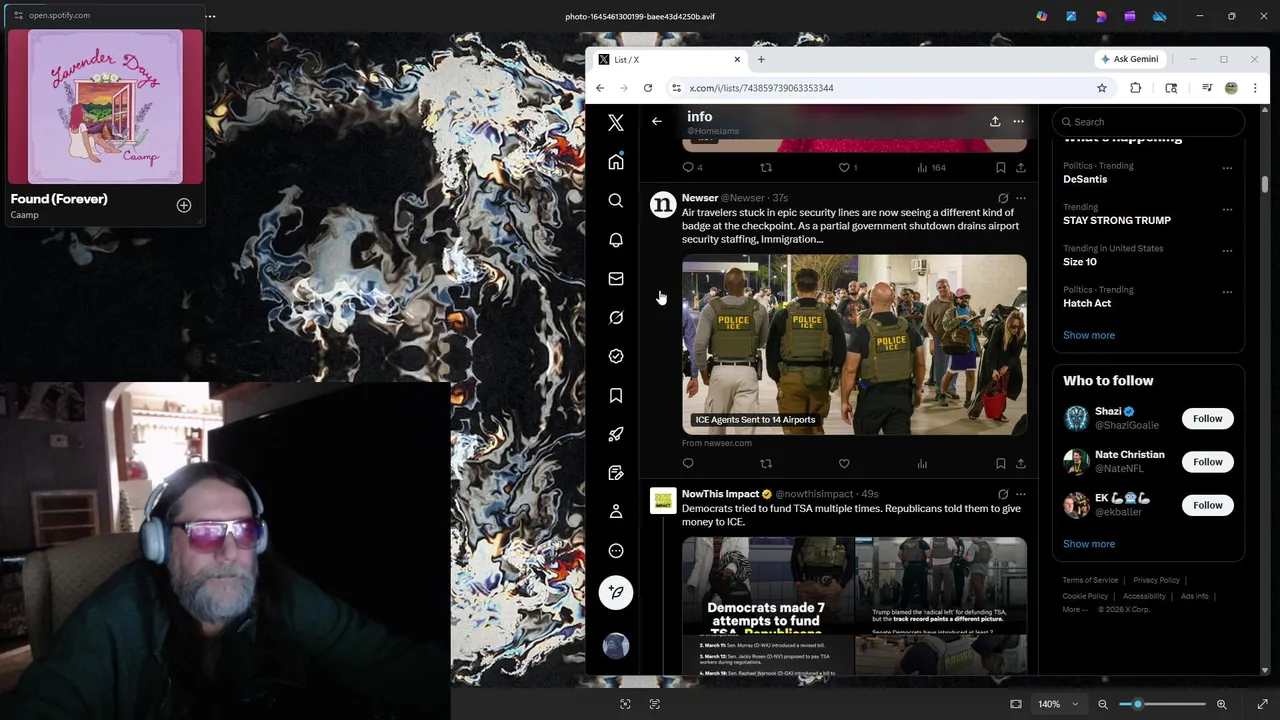1280x720 pixels.
Task: Open zoom percentage dropdown at 140%
Action: [x=1058, y=704]
